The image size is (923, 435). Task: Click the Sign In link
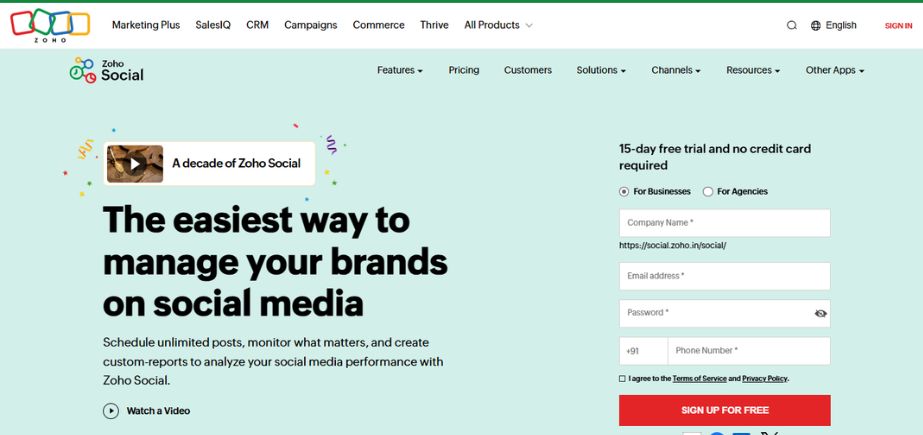[898, 26]
